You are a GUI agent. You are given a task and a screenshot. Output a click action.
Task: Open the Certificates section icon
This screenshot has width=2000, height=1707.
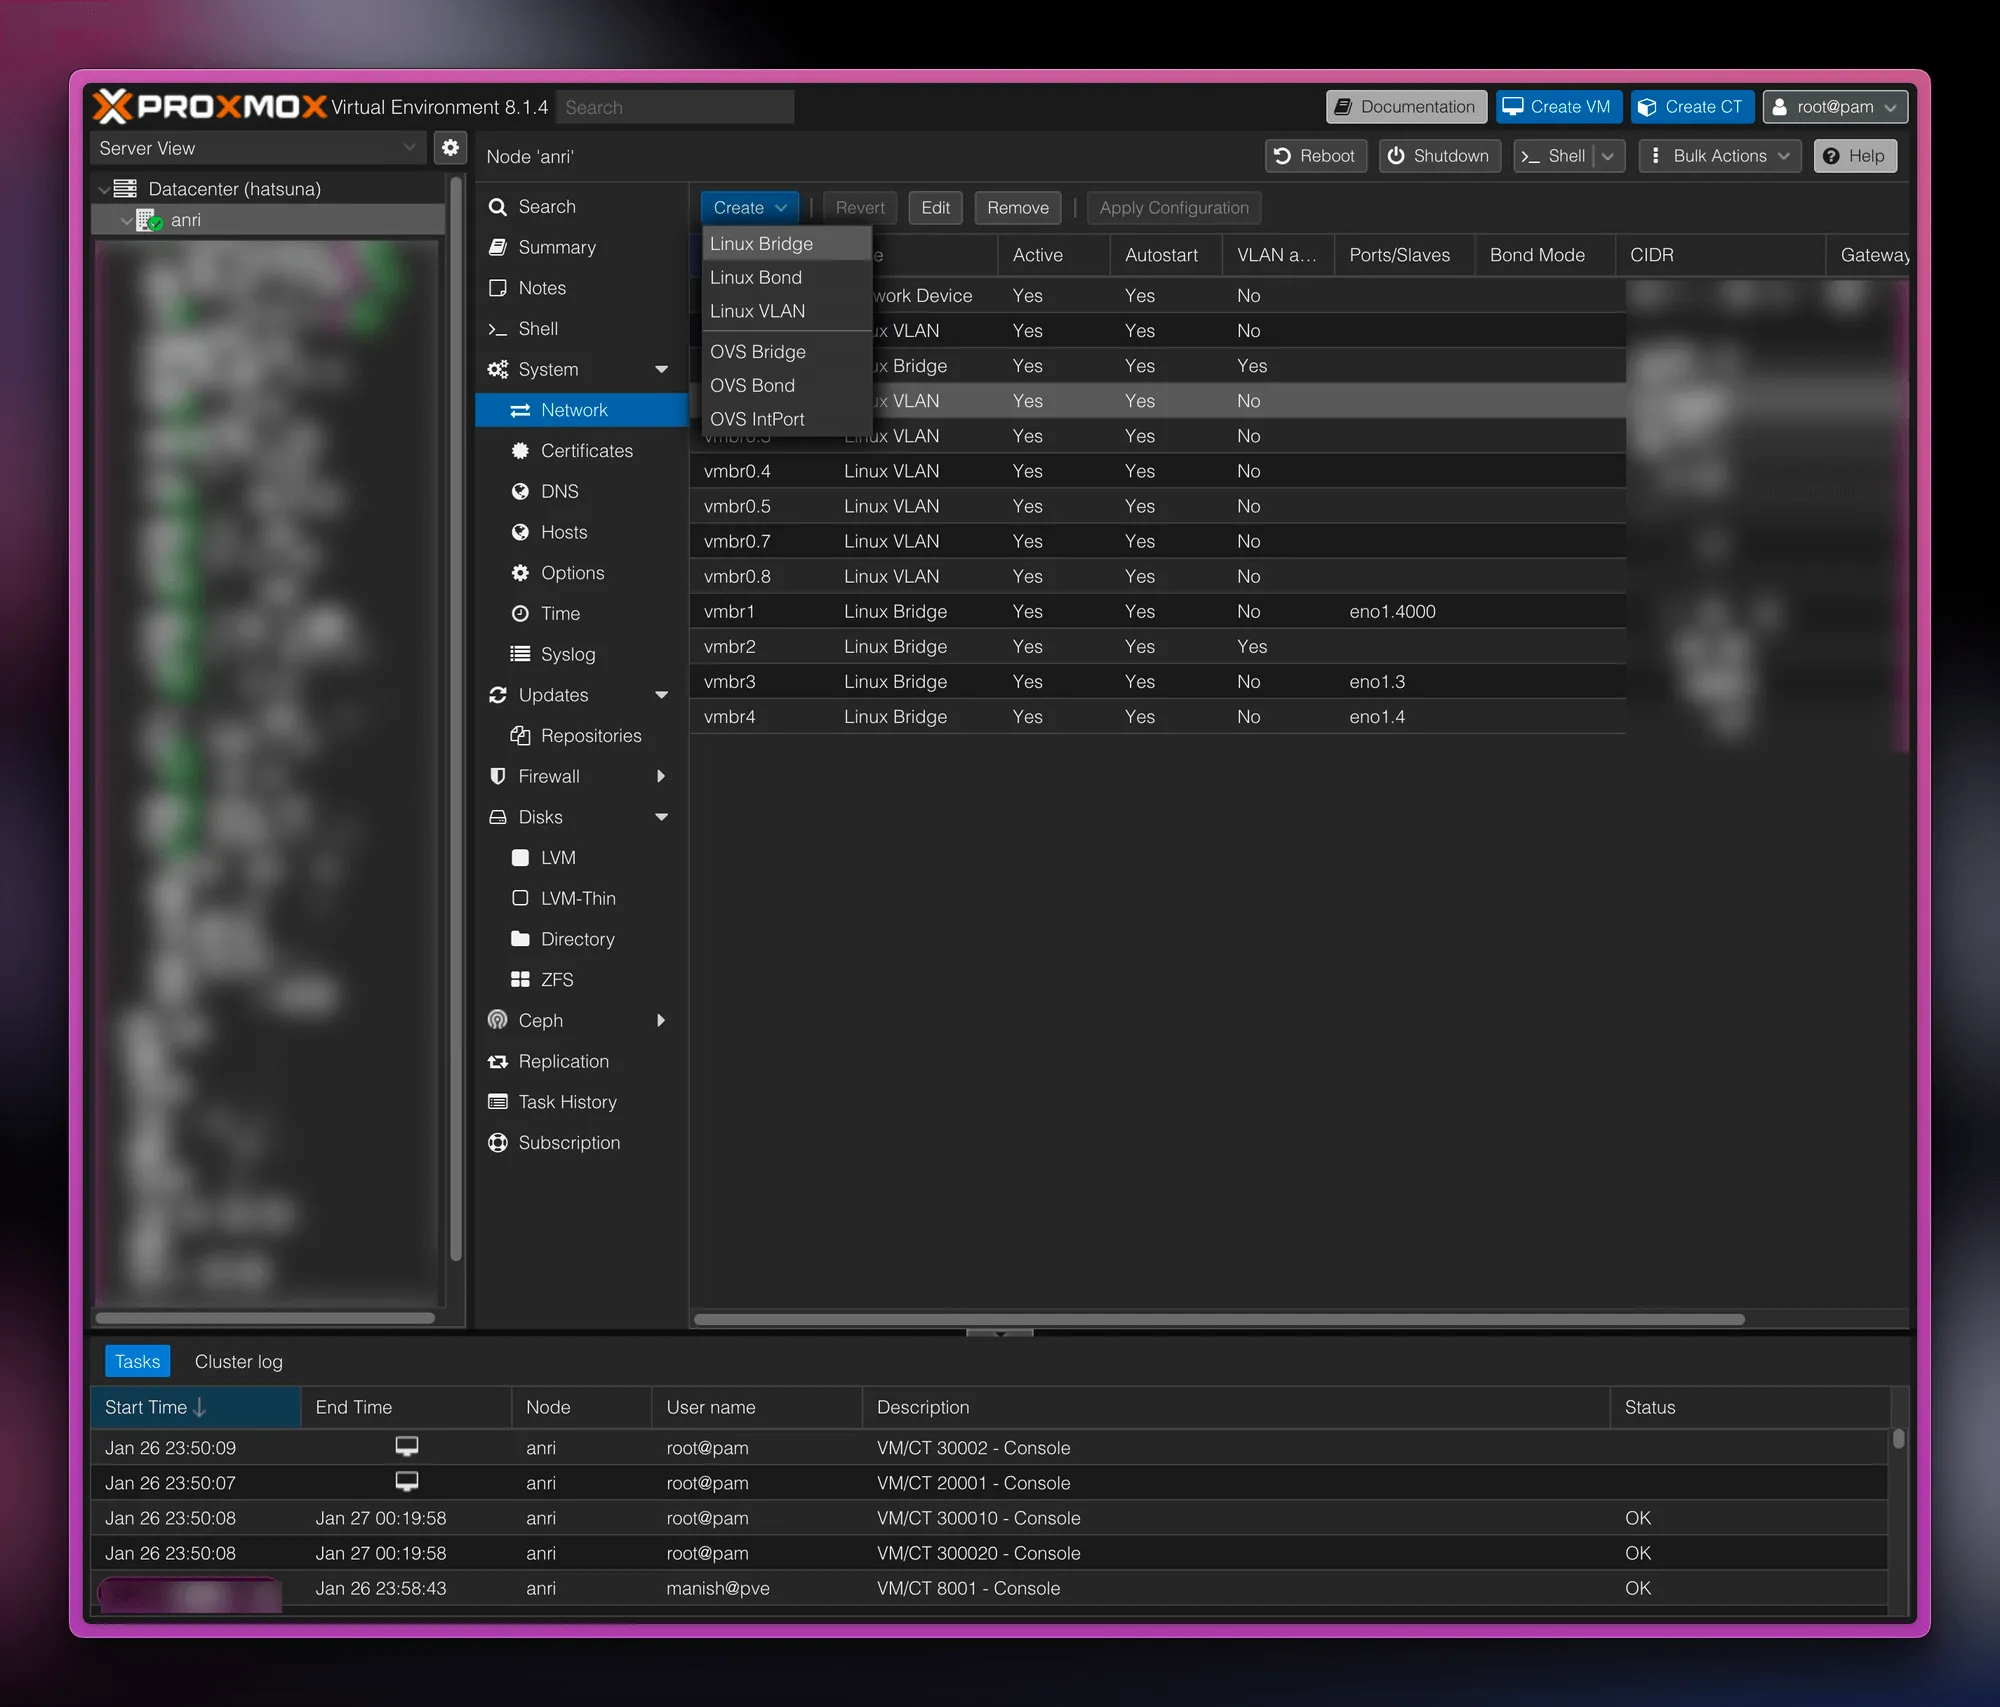pos(520,451)
